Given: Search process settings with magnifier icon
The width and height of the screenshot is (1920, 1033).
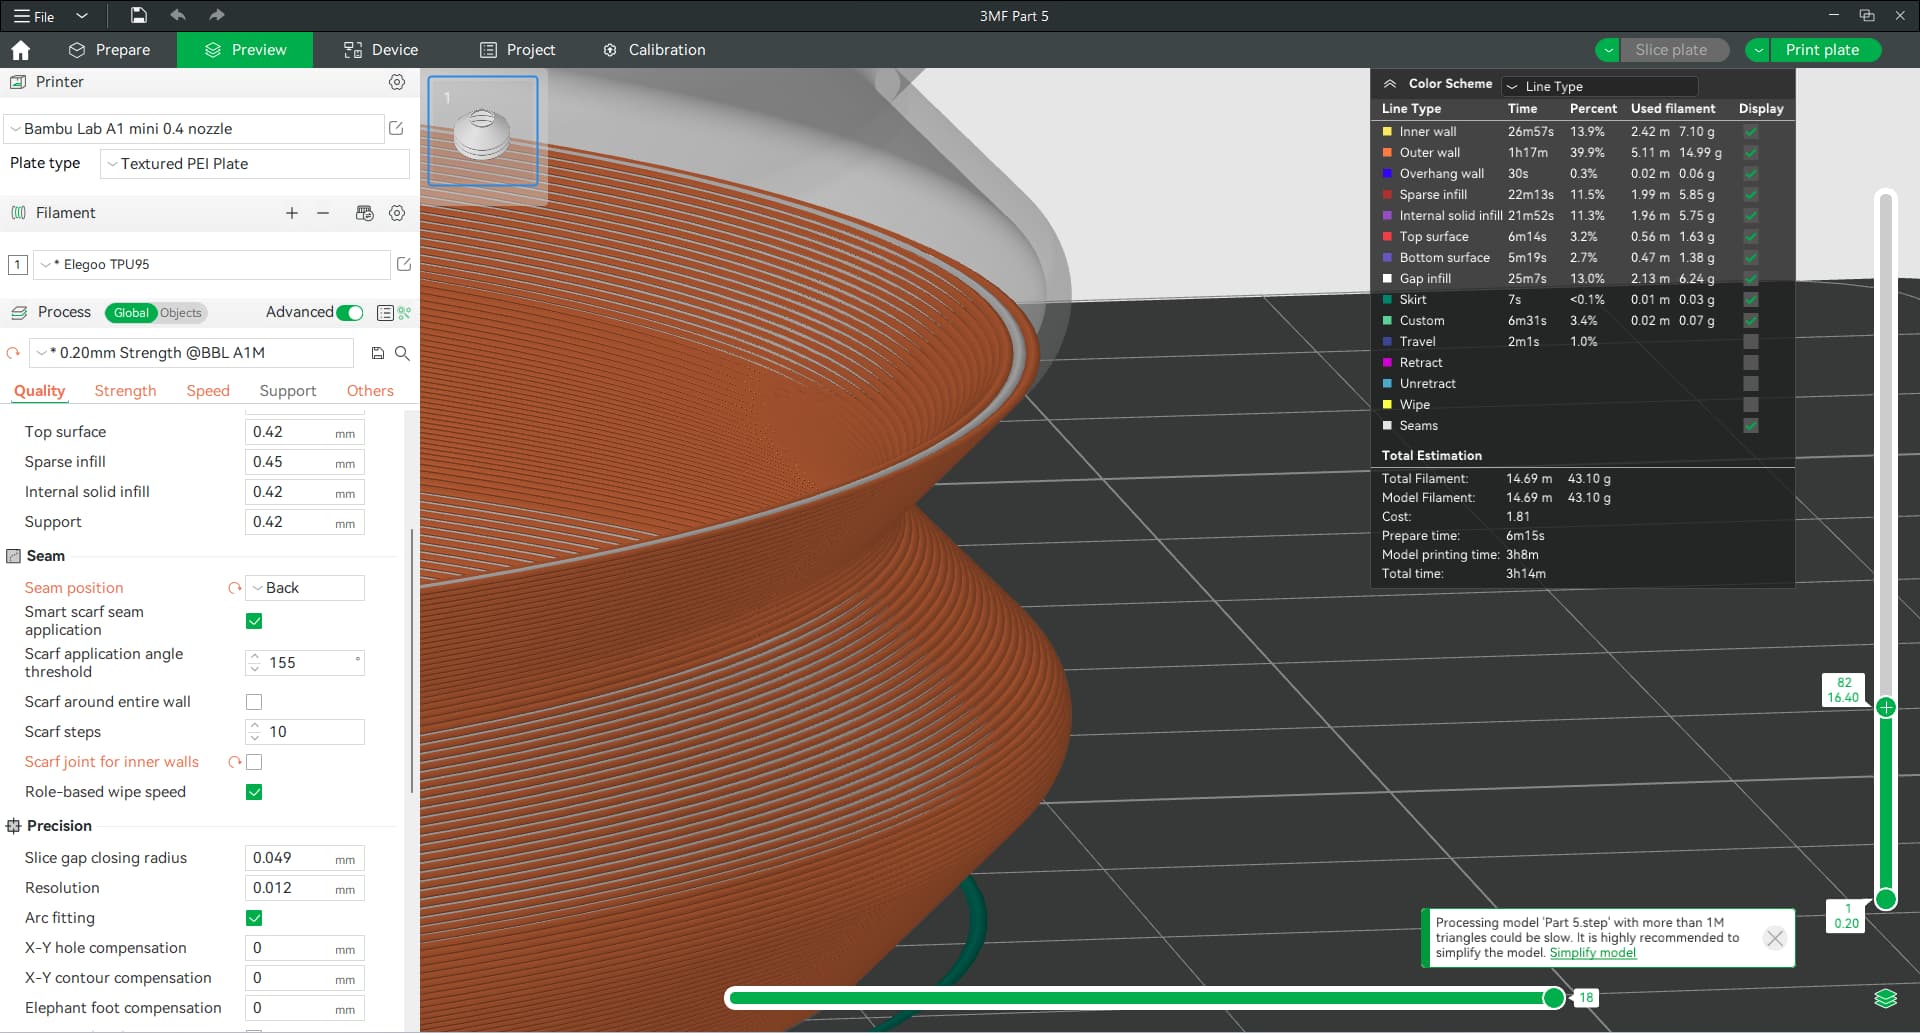Looking at the screenshot, I should coord(402,353).
